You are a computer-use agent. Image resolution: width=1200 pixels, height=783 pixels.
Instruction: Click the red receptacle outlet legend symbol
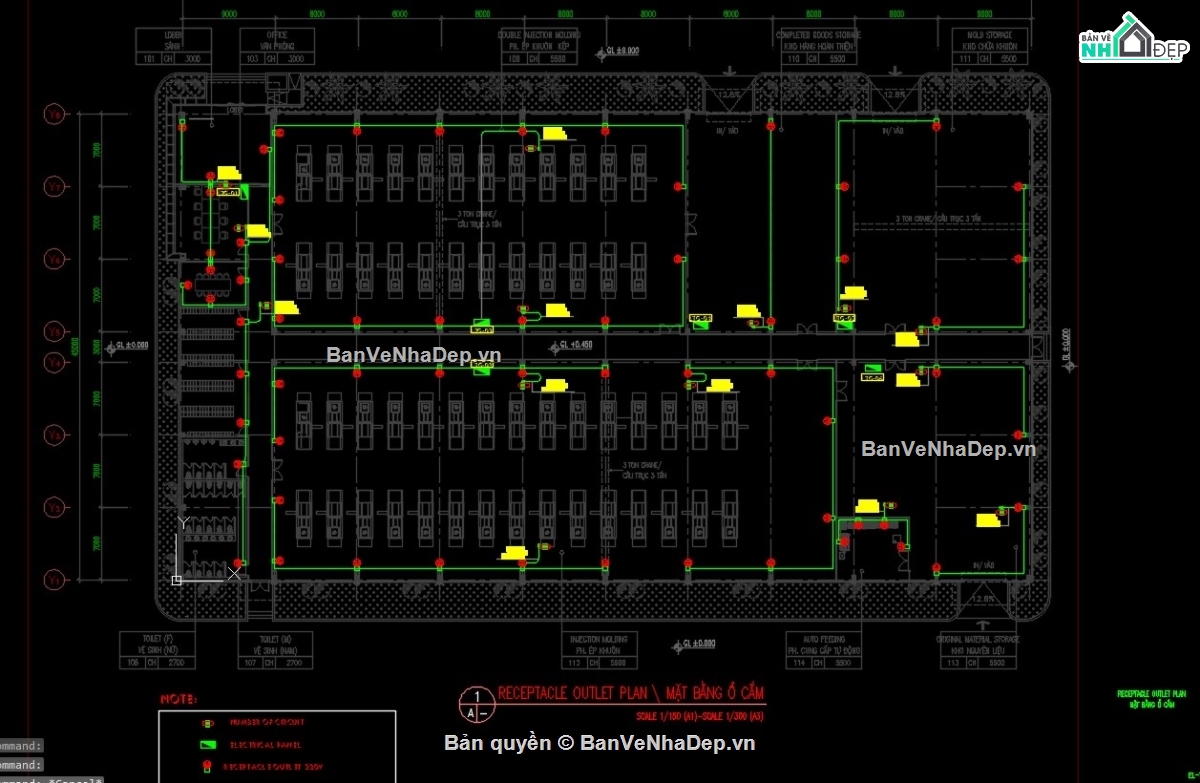click(208, 766)
